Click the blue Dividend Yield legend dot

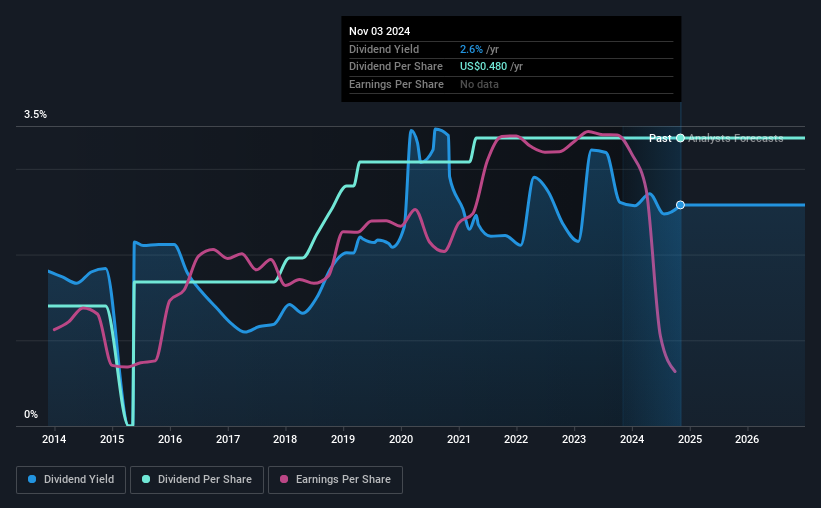point(32,479)
